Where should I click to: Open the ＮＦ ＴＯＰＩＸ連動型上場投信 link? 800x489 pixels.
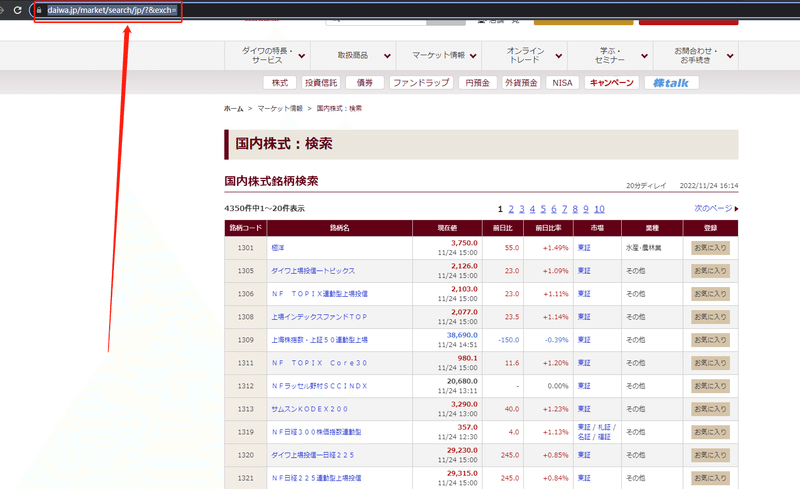(x=319, y=294)
